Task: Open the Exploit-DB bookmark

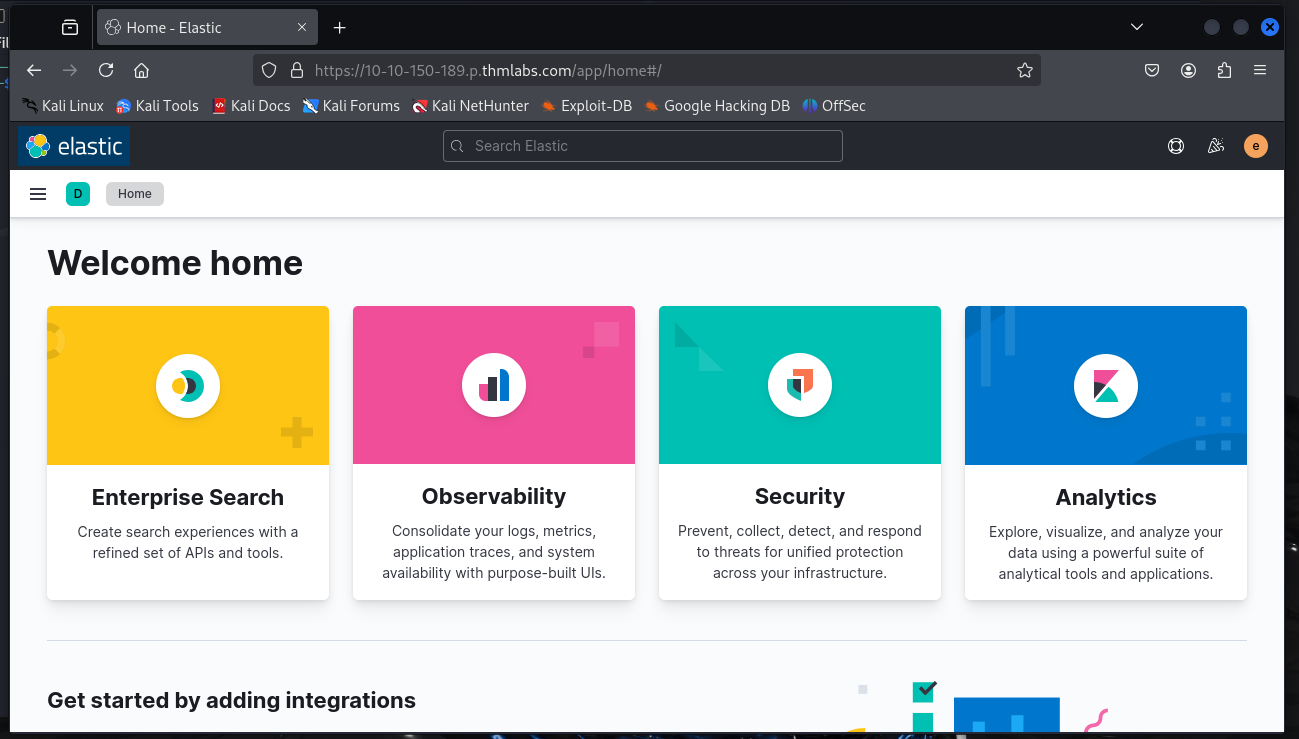Action: [x=587, y=105]
